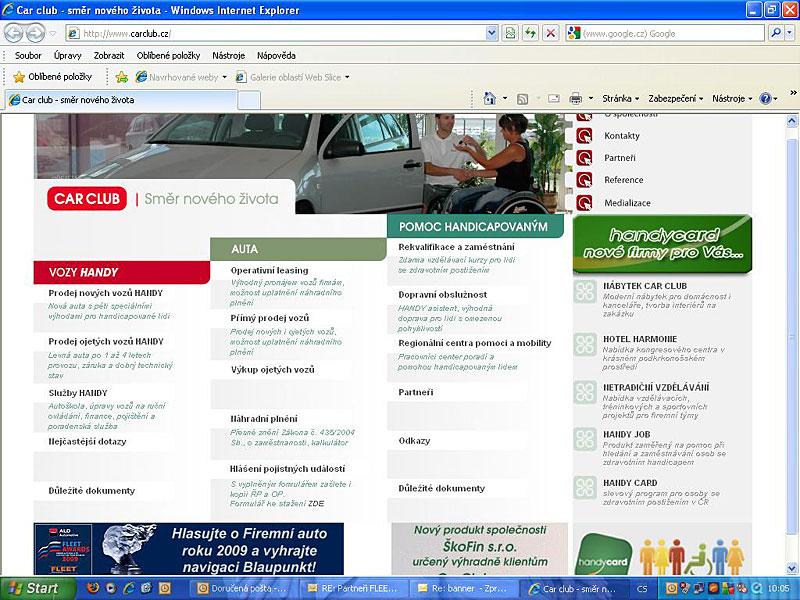Toggle the Compatibility View icon
This screenshot has height=600, width=800.
coord(510,34)
